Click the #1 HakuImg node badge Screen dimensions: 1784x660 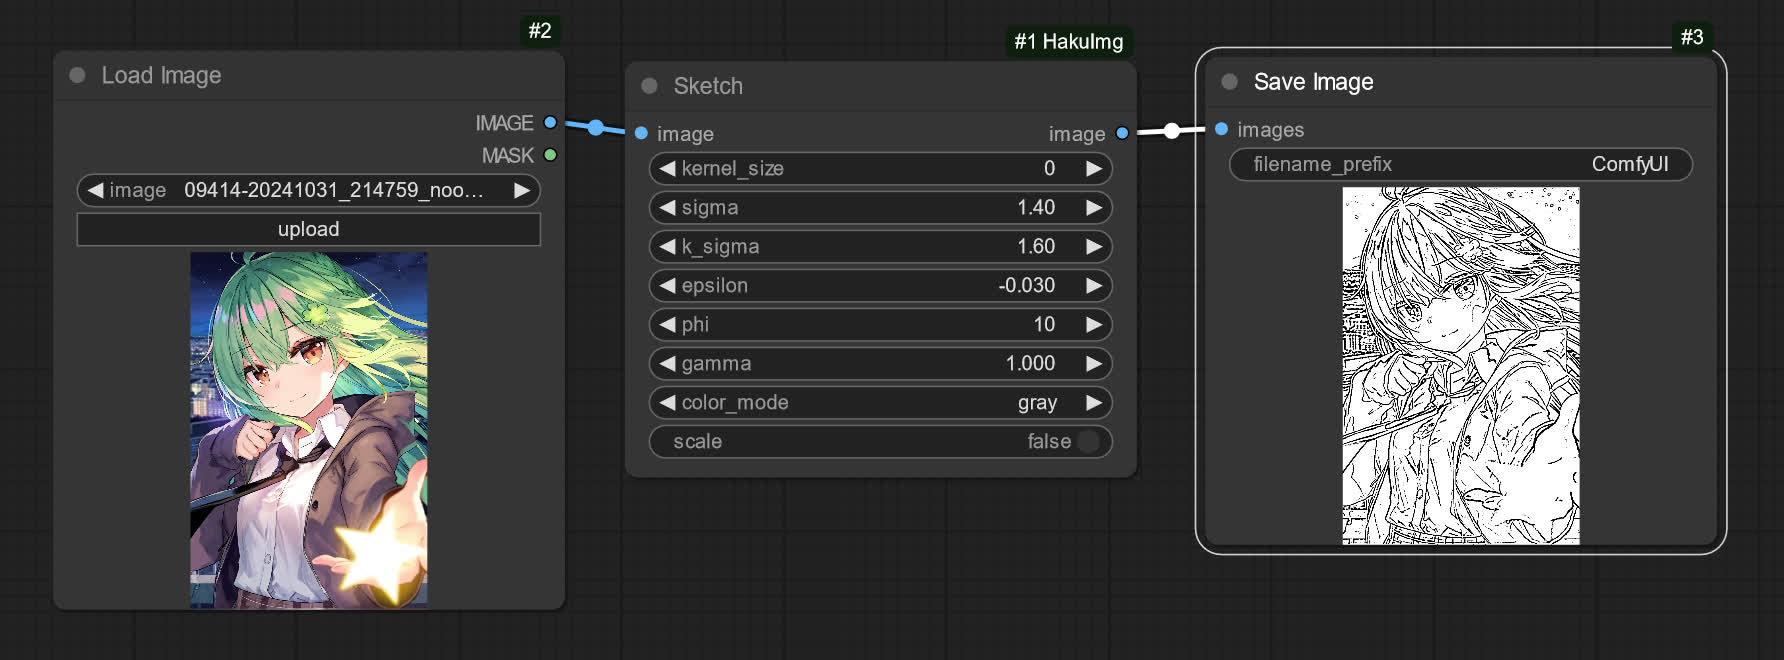coord(1069,41)
